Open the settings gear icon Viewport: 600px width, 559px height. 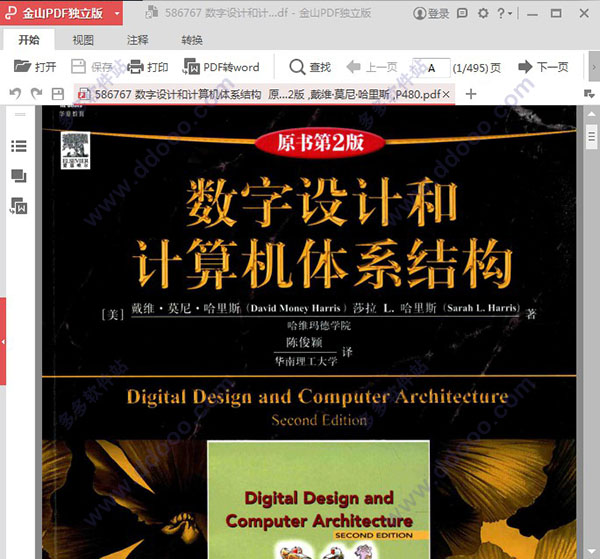pyautogui.click(x=483, y=13)
